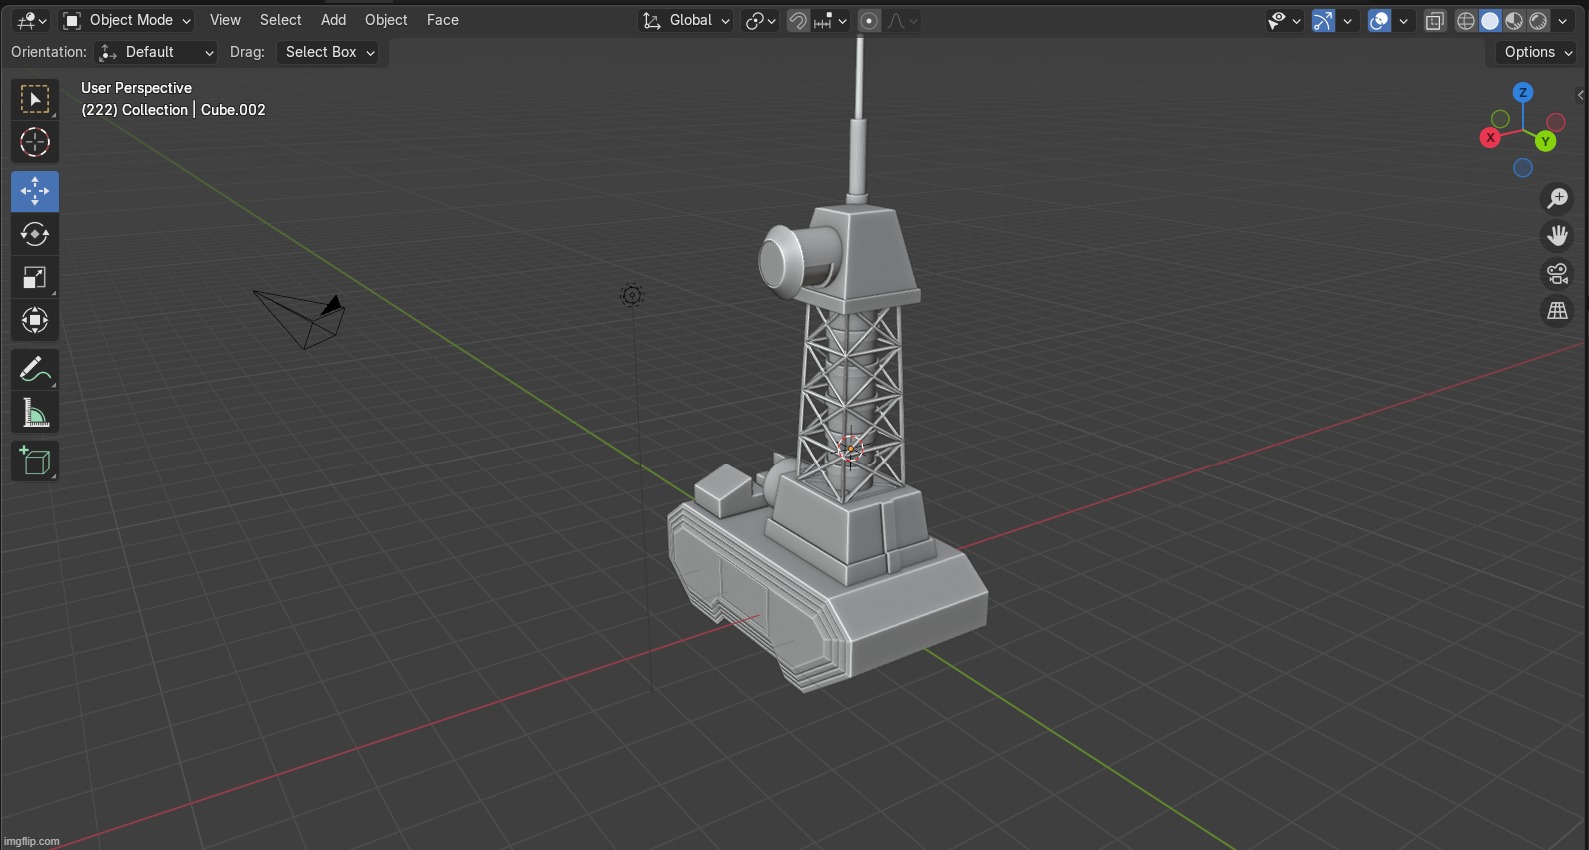Open the shading options arrow
The height and width of the screenshot is (850, 1589).
(x=1563, y=20)
